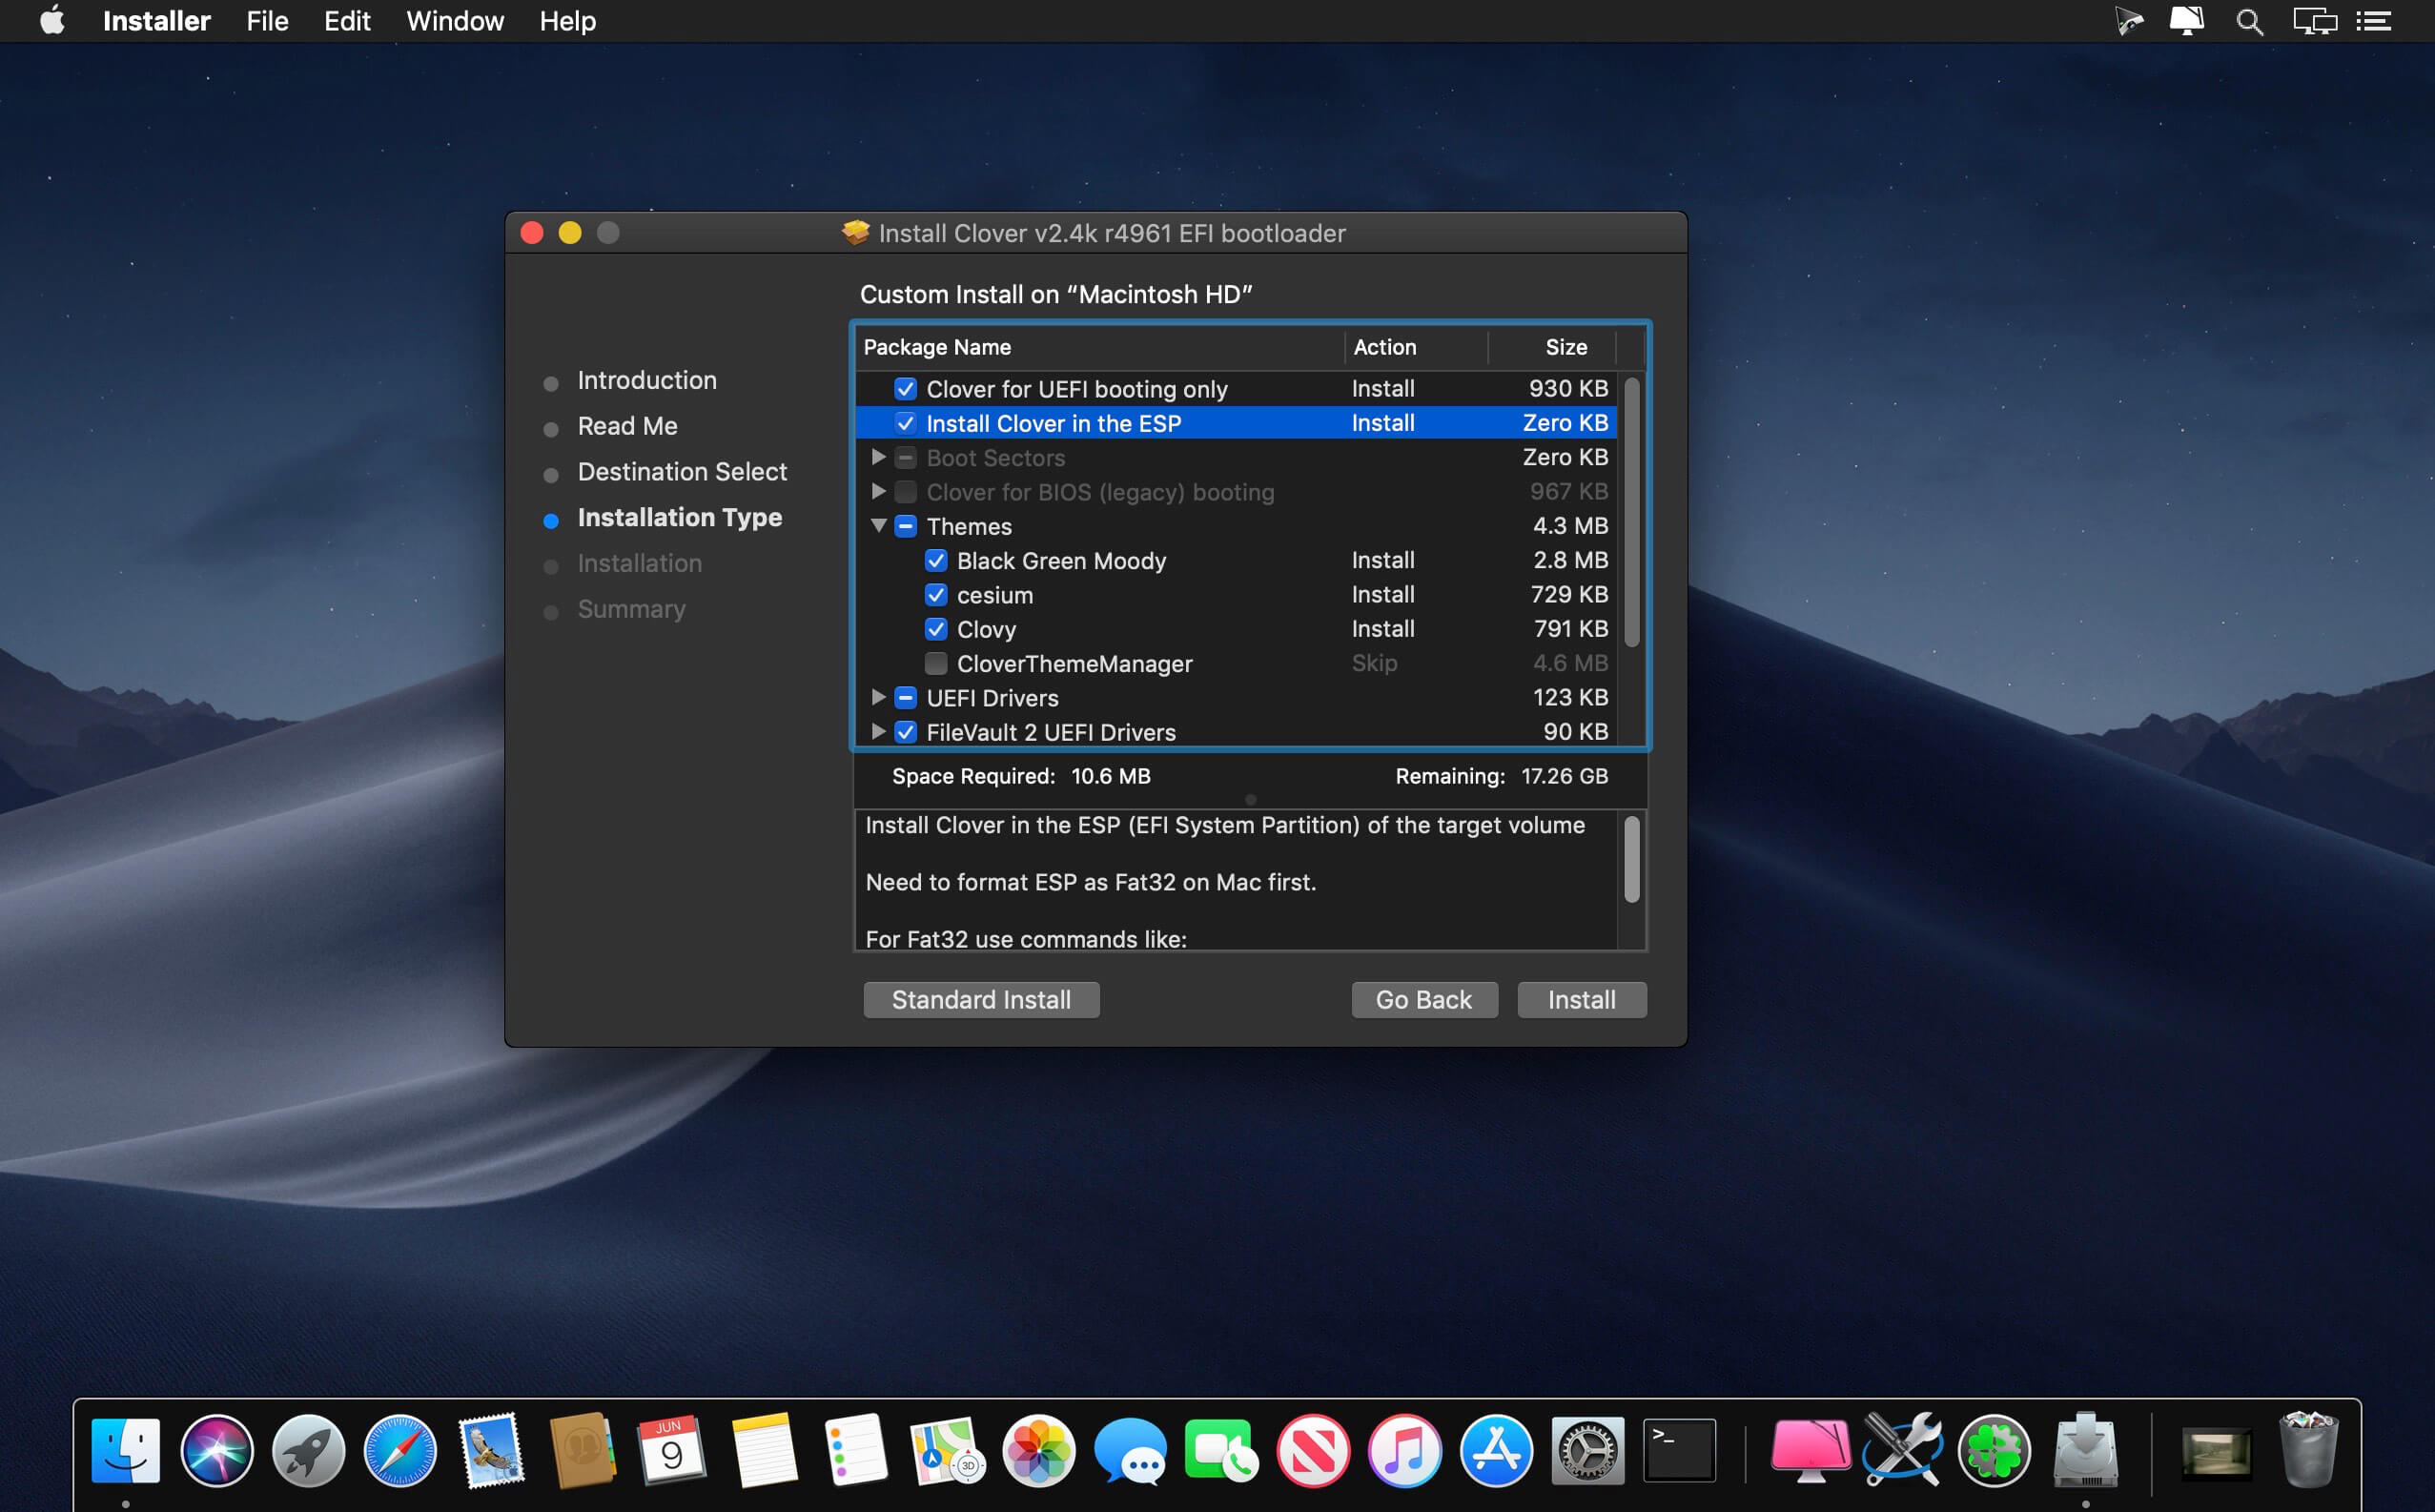The height and width of the screenshot is (1512, 2435).
Task: Select the System Preferences icon
Action: 1588,1446
